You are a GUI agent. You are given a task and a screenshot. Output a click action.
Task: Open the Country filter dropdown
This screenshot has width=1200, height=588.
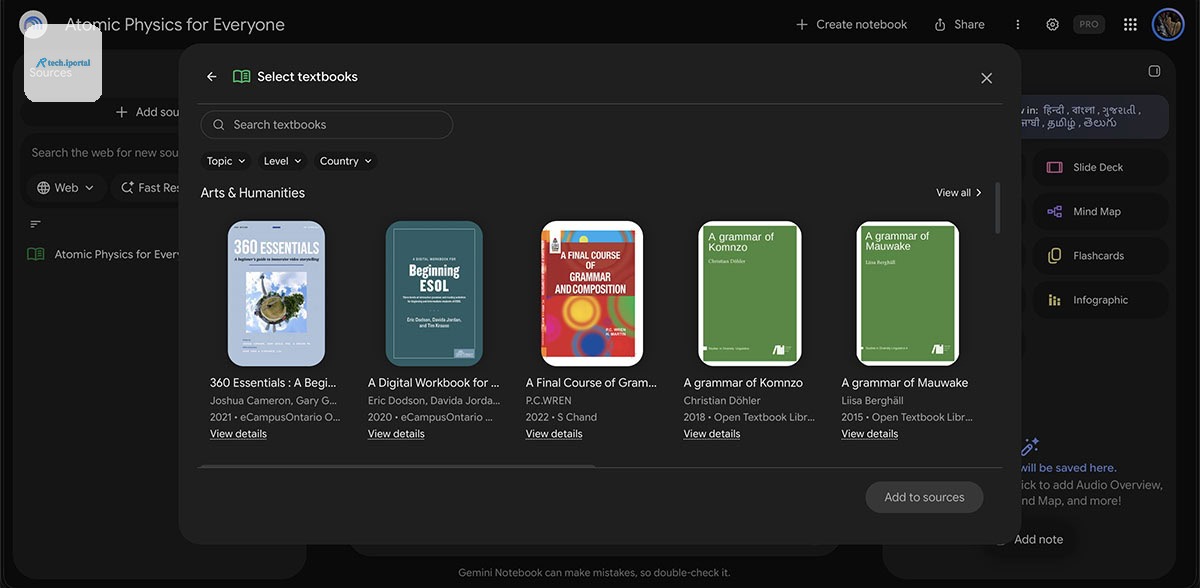pos(346,161)
